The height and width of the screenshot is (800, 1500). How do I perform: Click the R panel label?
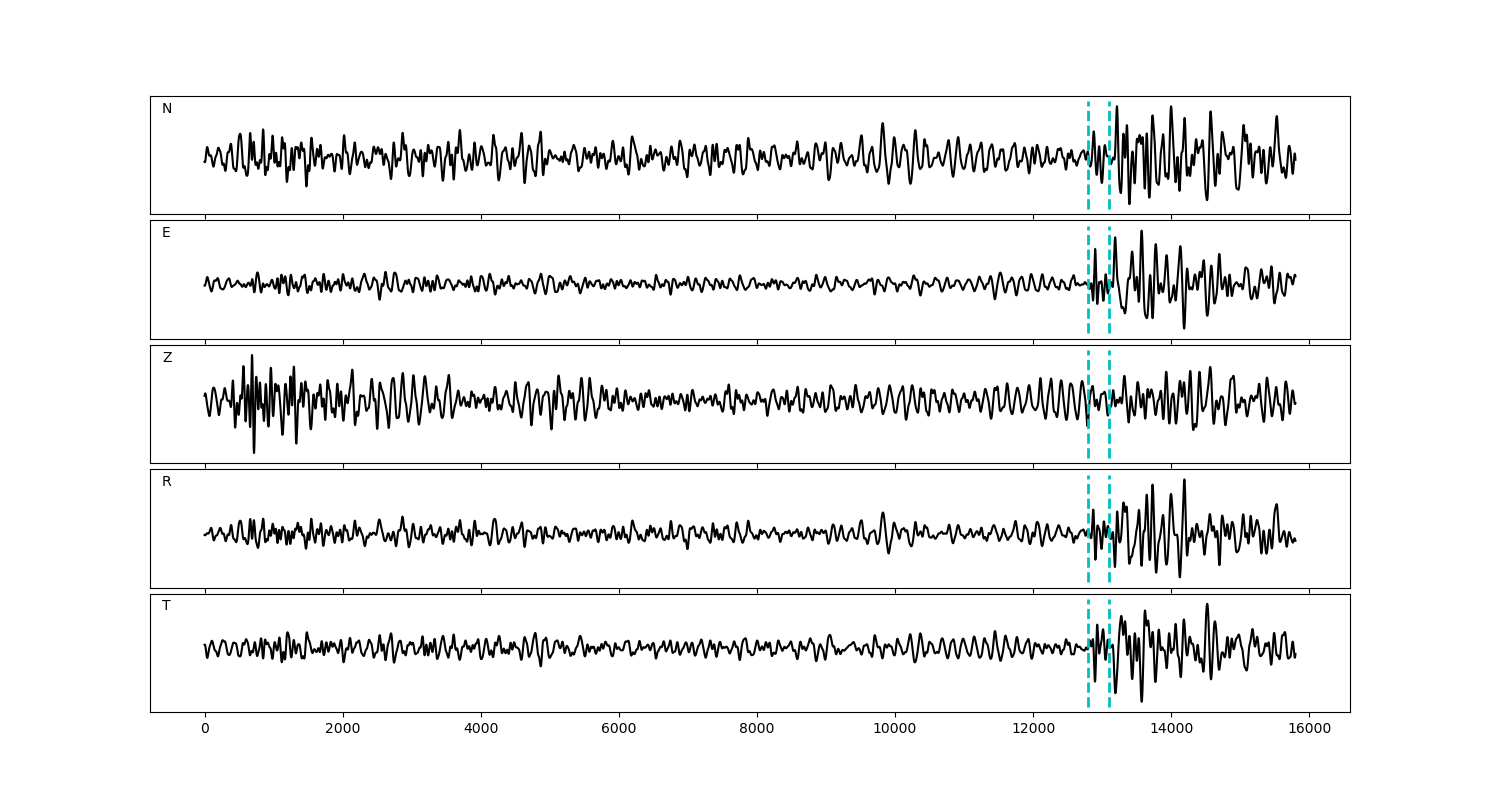pos(167,482)
